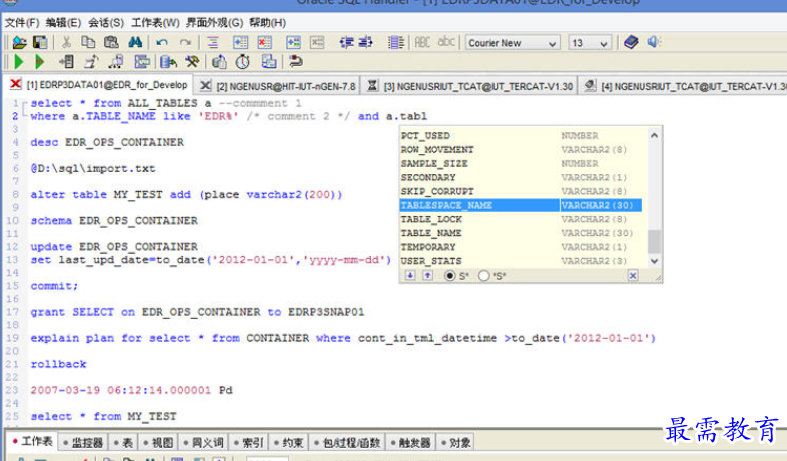
Task: Click the decrease indent icon
Action: [346, 43]
